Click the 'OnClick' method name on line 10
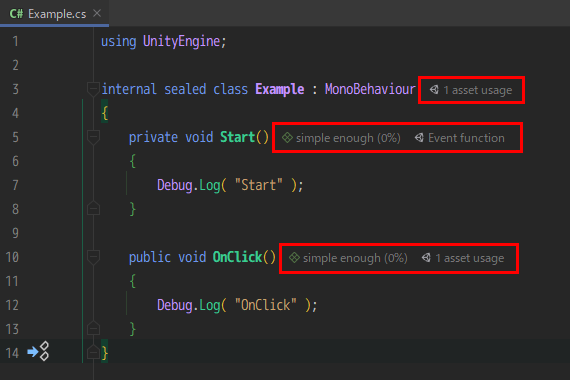 point(237,257)
